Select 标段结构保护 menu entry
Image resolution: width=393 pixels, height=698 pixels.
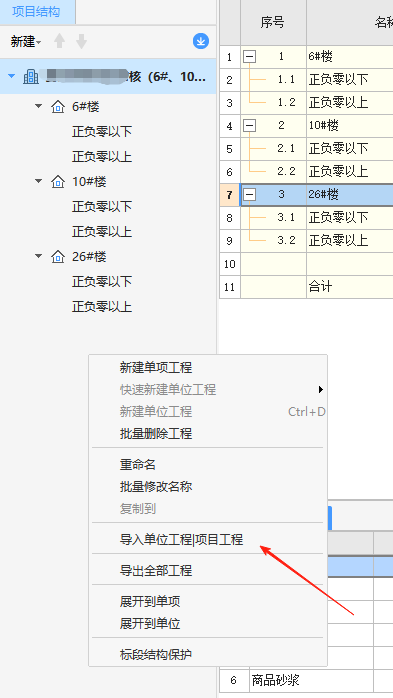click(x=156, y=655)
